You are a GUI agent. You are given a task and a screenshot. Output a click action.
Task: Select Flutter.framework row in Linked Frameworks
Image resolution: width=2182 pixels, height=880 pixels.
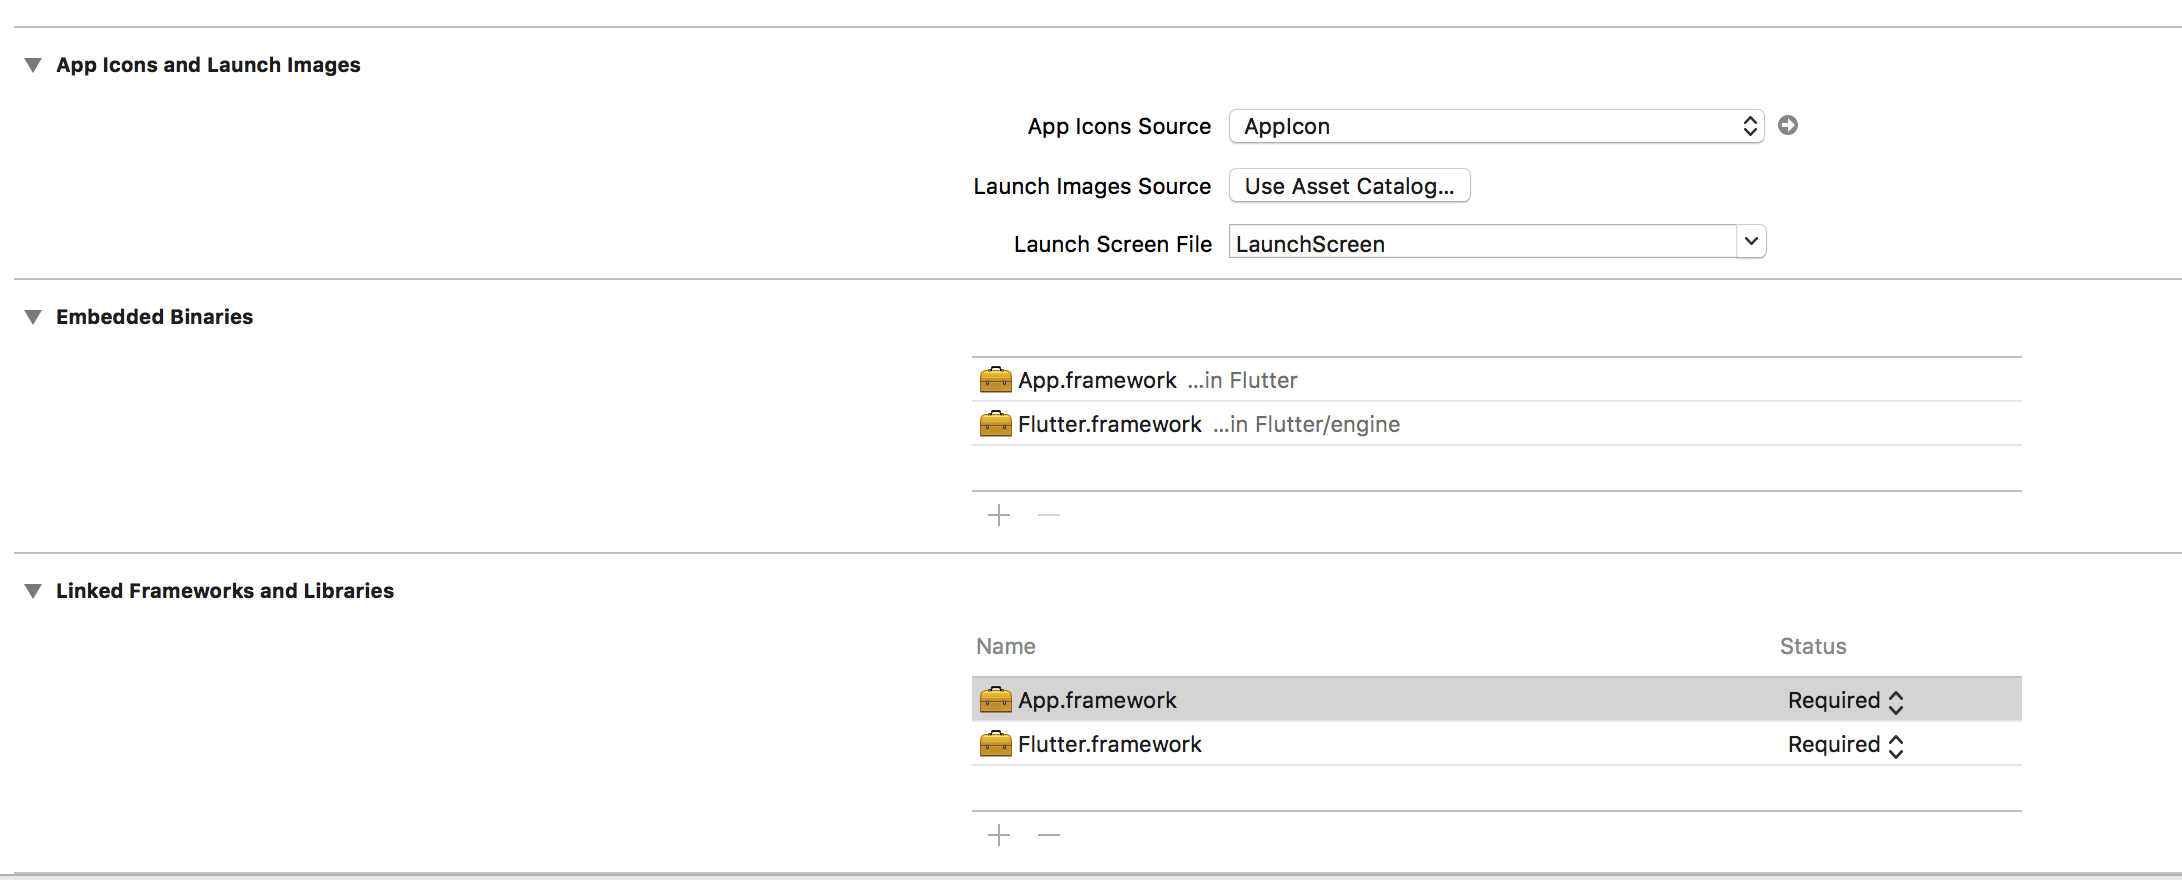click(x=1496, y=744)
